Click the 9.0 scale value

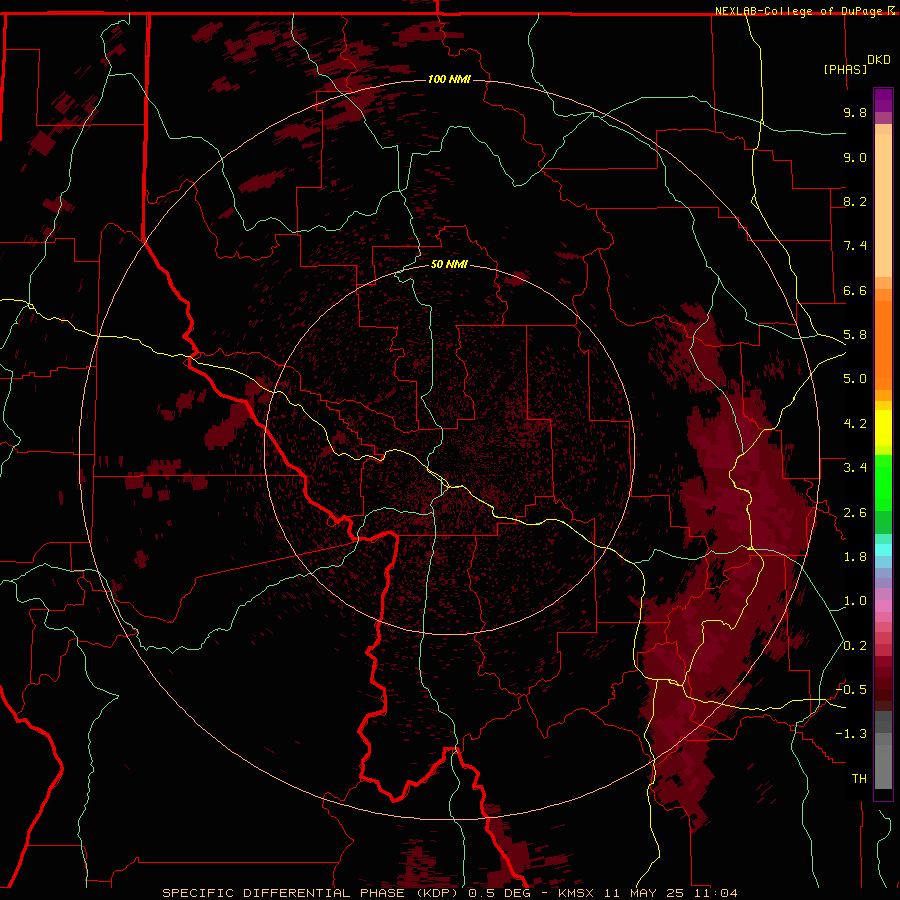(855, 157)
